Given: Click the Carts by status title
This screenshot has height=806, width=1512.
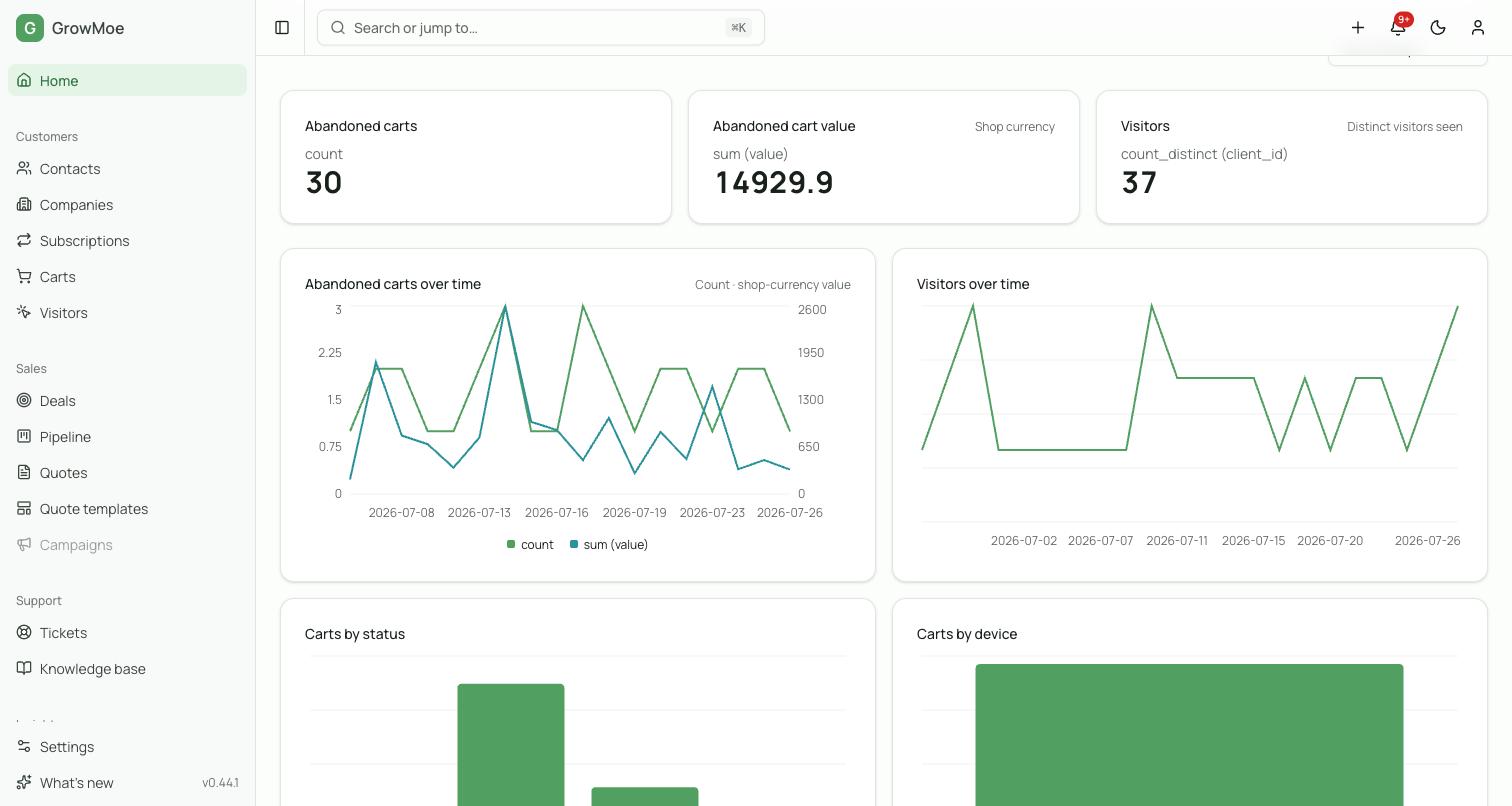Looking at the screenshot, I should (x=355, y=634).
